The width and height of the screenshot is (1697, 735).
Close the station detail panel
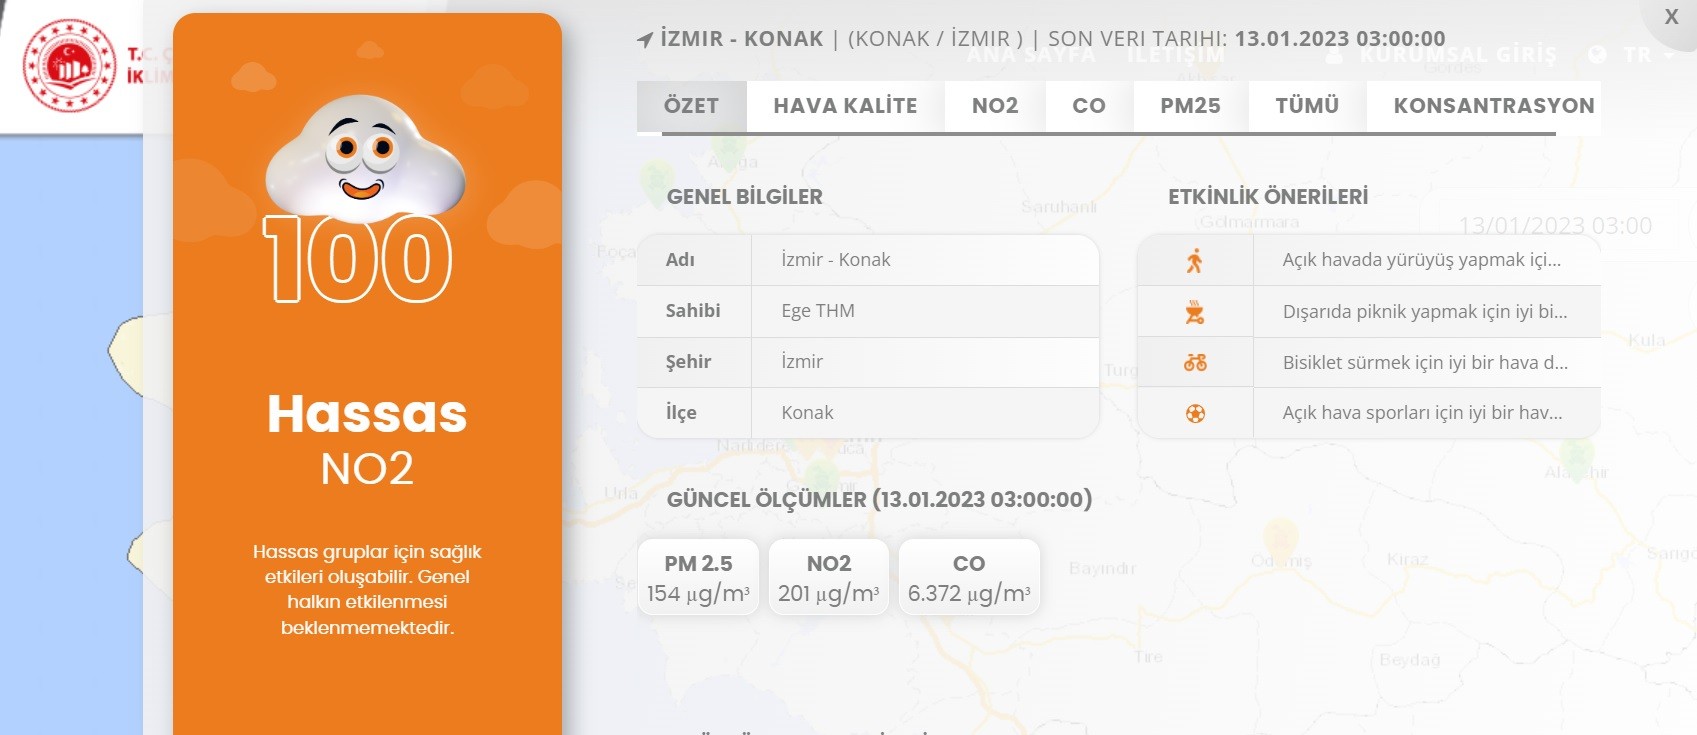[1671, 17]
